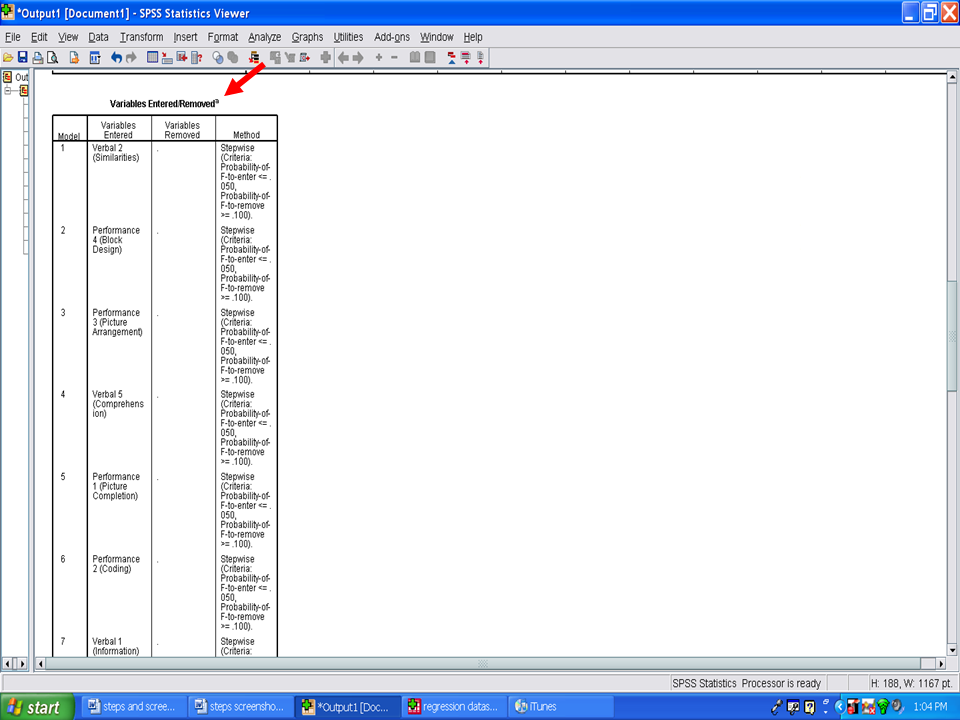Click the Open file toolbar icon
The image size is (960, 720).
tap(8, 58)
